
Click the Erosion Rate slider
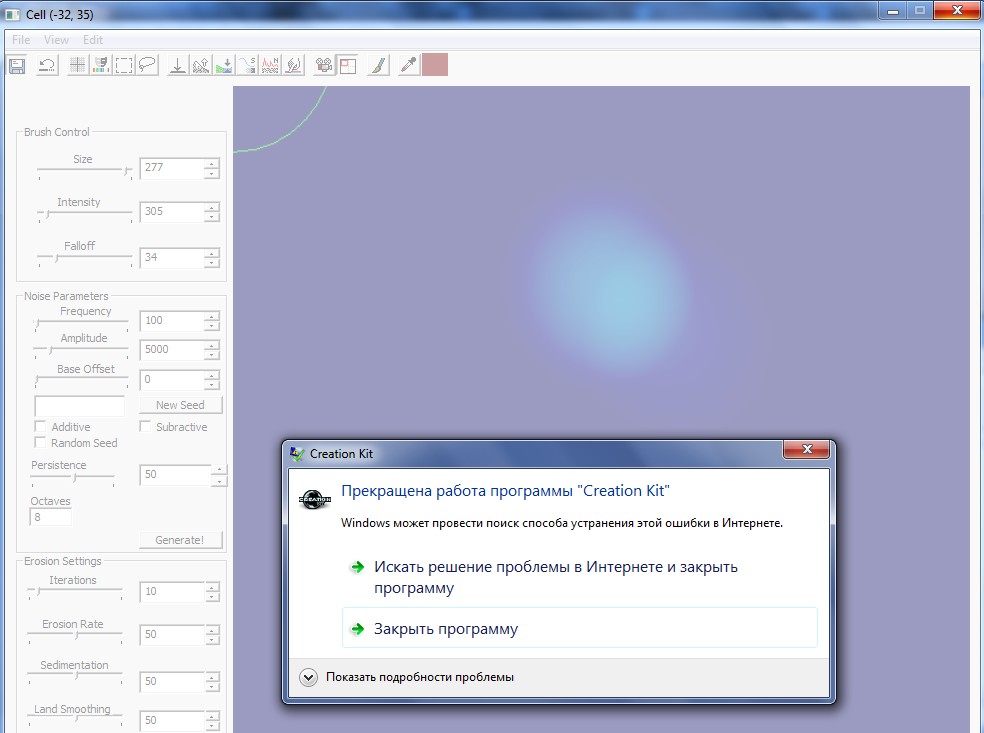(x=75, y=638)
